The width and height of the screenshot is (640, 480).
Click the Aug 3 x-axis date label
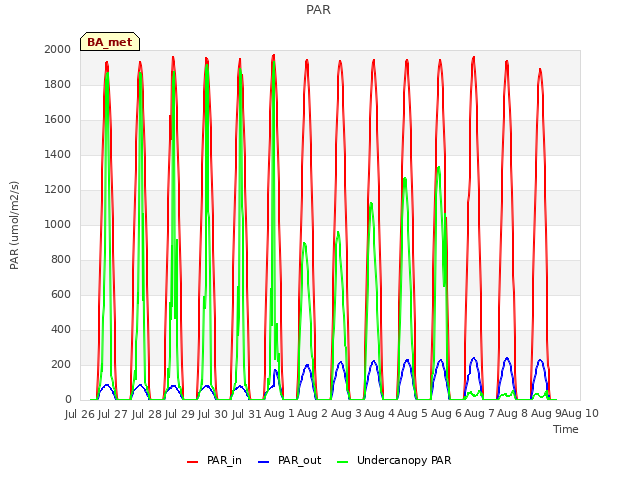[x=346, y=414]
